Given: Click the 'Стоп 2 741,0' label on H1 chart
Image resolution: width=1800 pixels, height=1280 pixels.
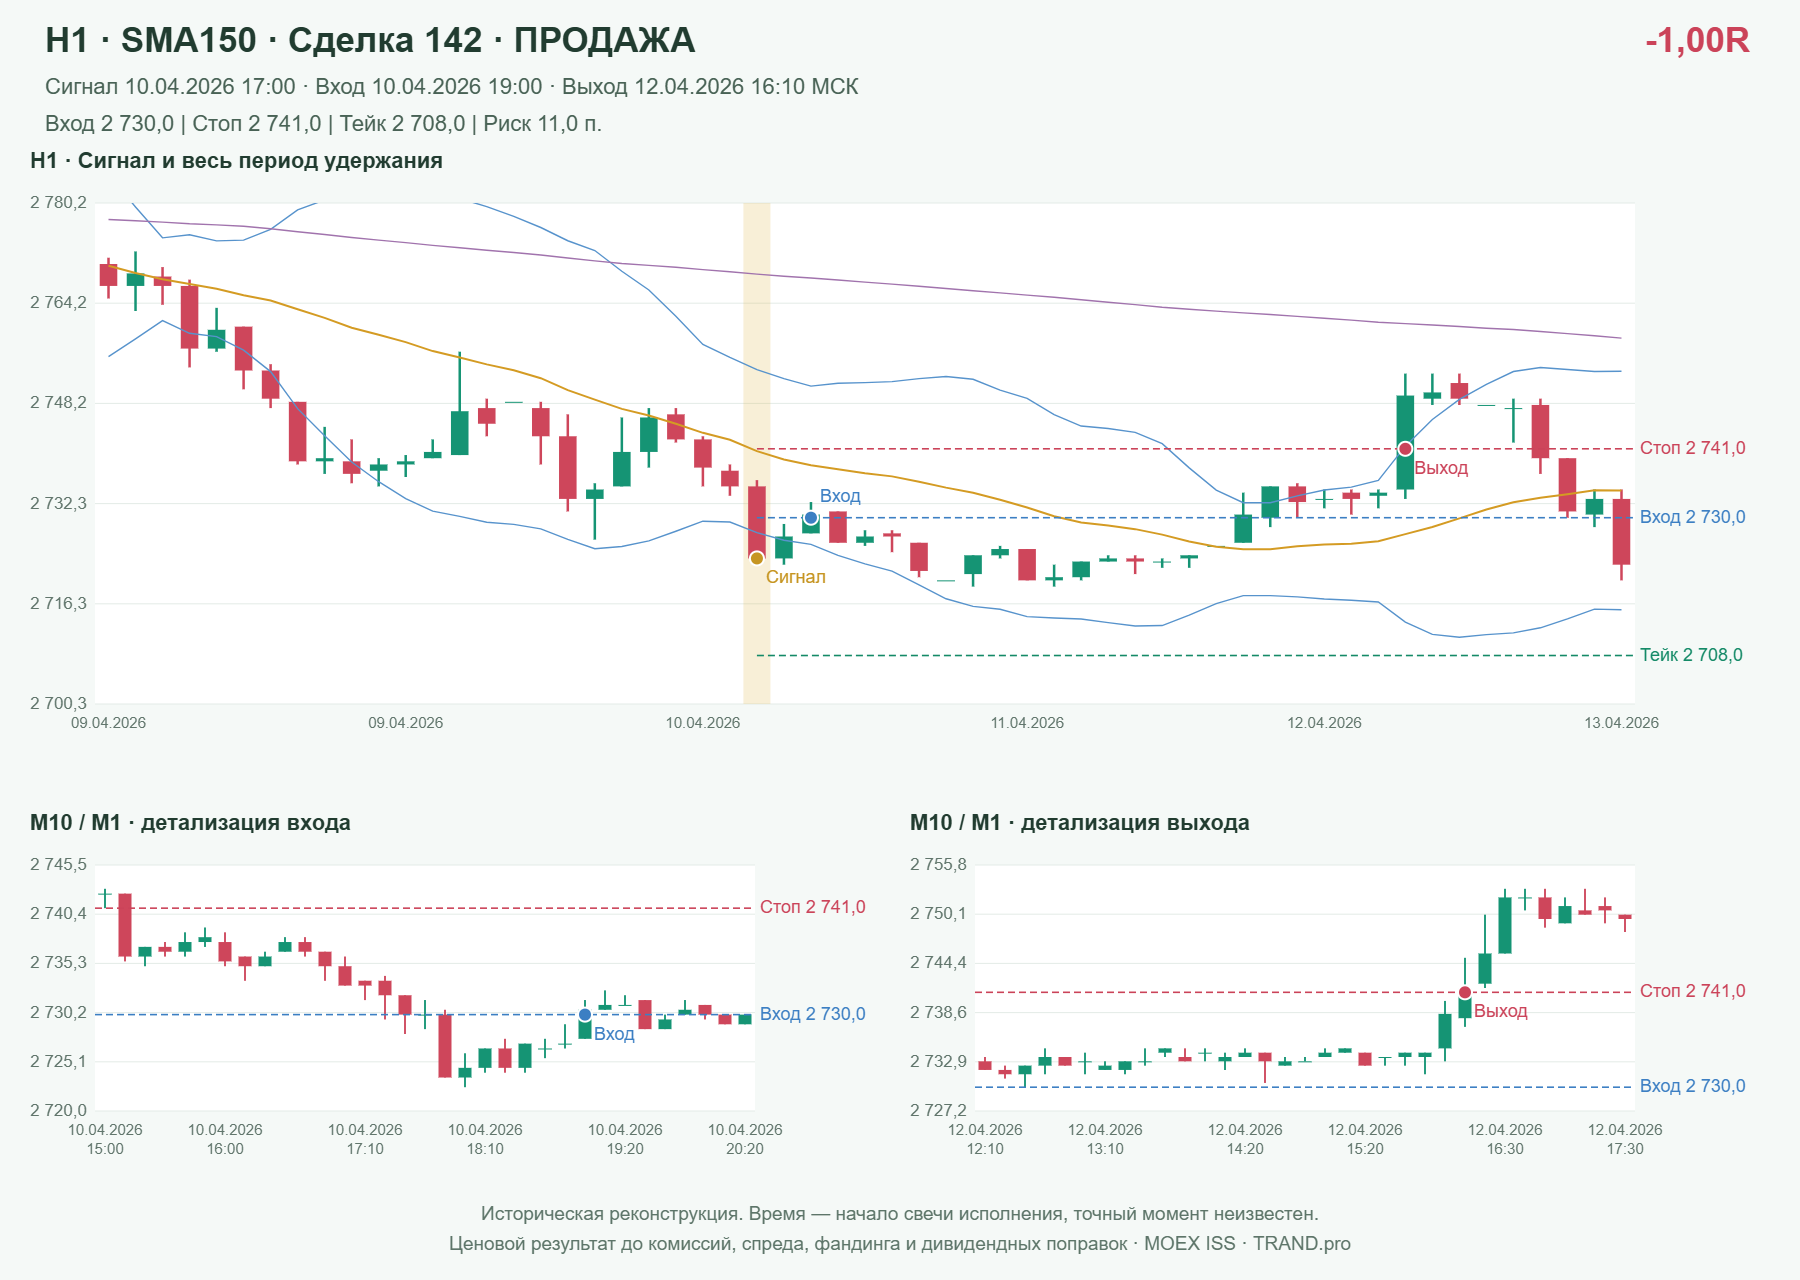Looking at the screenshot, I should click(x=1692, y=448).
